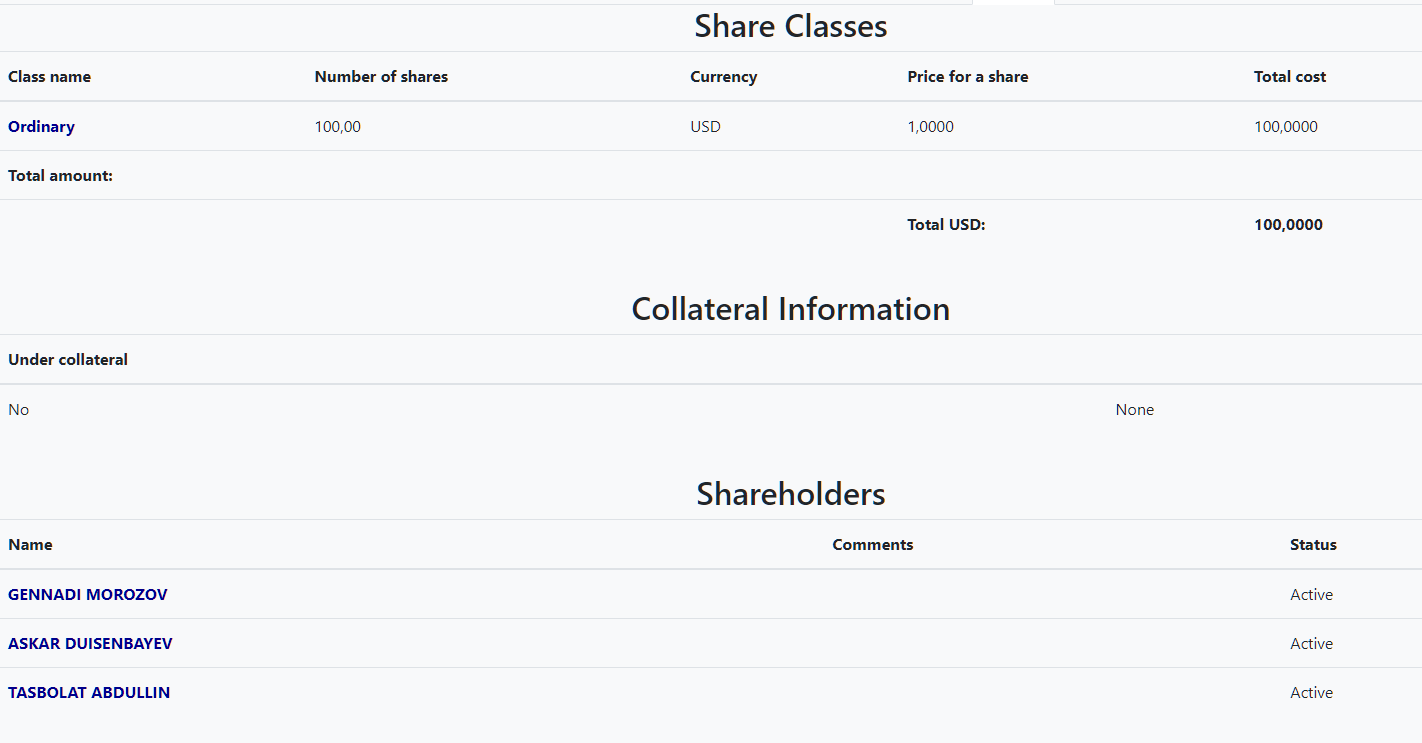Click the Under collateral column header
Screen dimensions: 1422x743
[68, 360]
